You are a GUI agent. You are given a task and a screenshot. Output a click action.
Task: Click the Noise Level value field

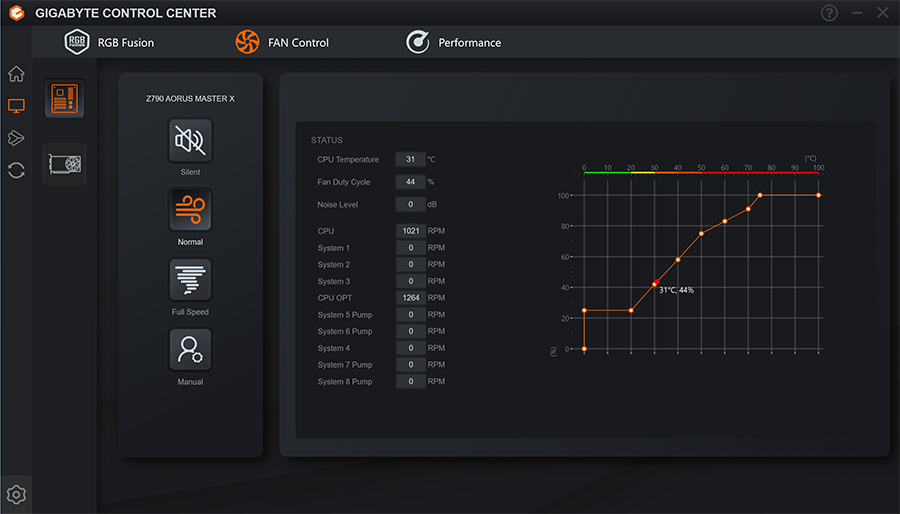pos(410,204)
